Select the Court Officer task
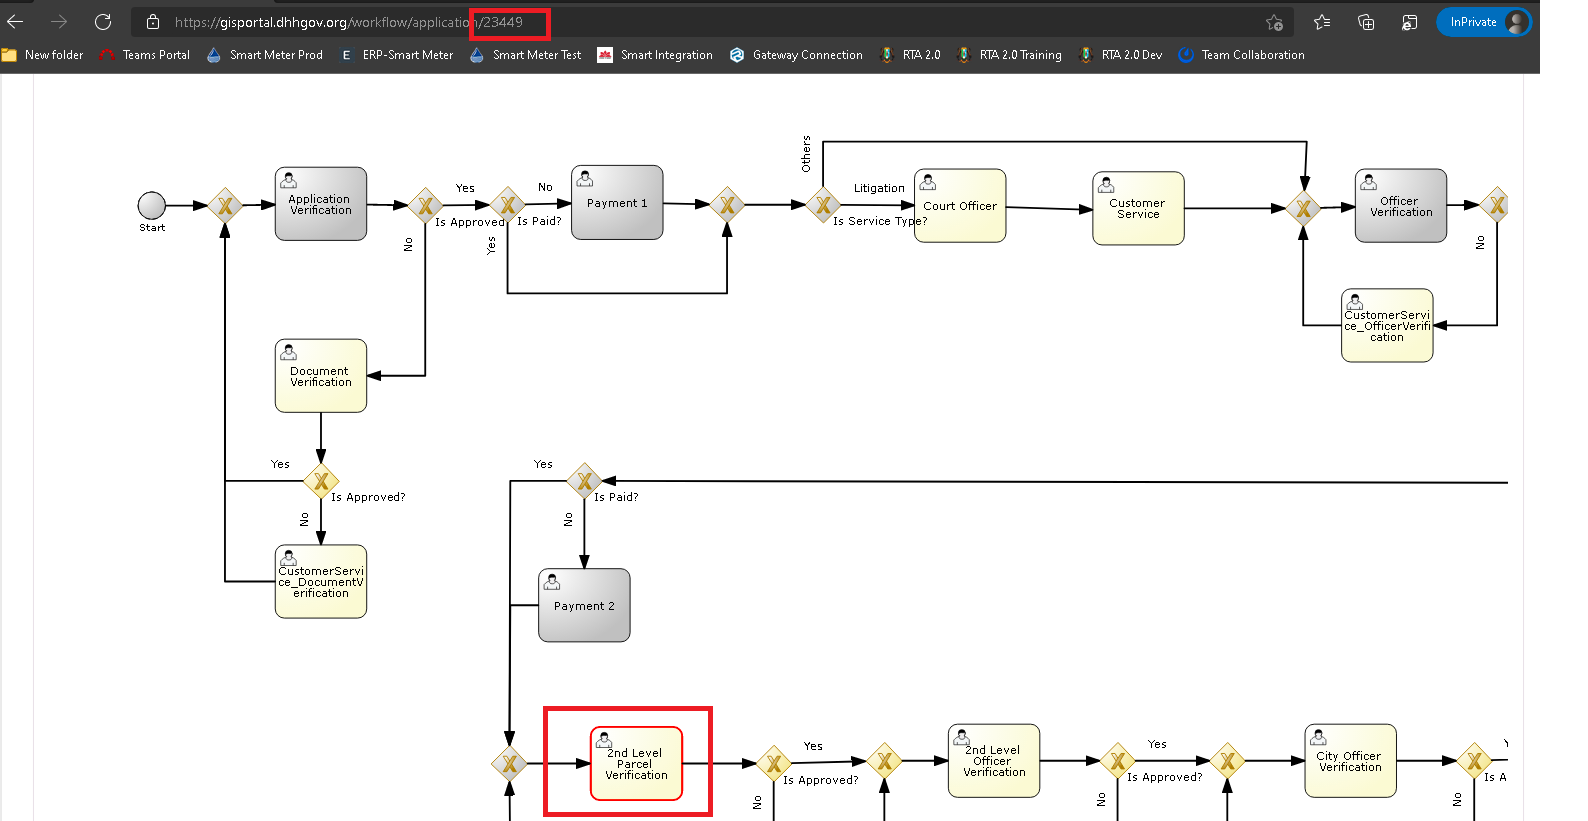The image size is (1588, 821). coord(960,205)
